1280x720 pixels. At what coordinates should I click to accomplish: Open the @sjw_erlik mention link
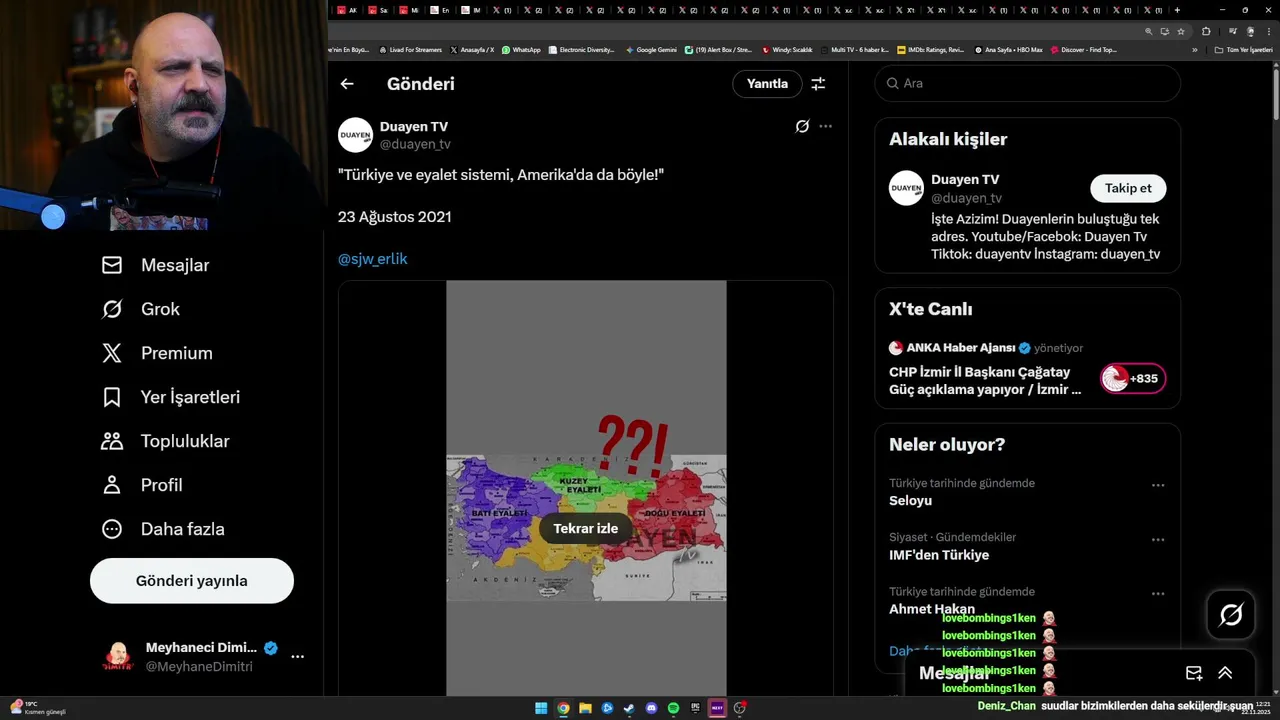coord(373,259)
